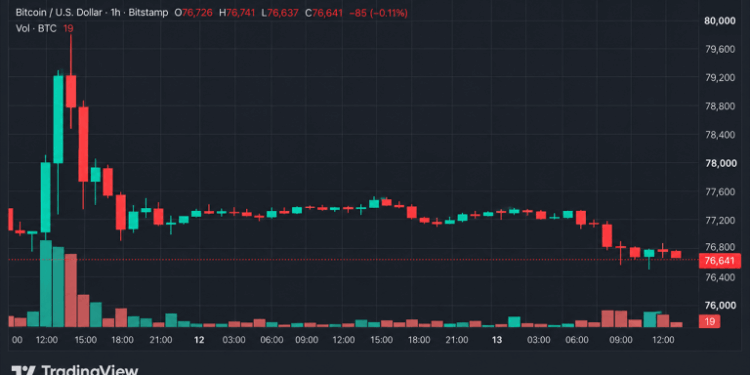
Task: Click the Vol · BTC indicator label
Action: coord(36,29)
